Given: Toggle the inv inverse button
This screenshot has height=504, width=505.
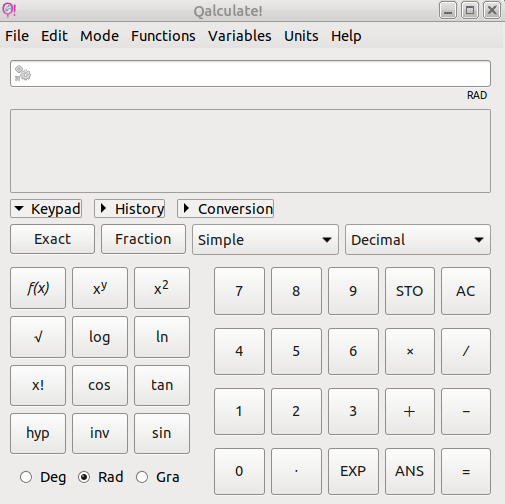Looking at the screenshot, I should [100, 433].
